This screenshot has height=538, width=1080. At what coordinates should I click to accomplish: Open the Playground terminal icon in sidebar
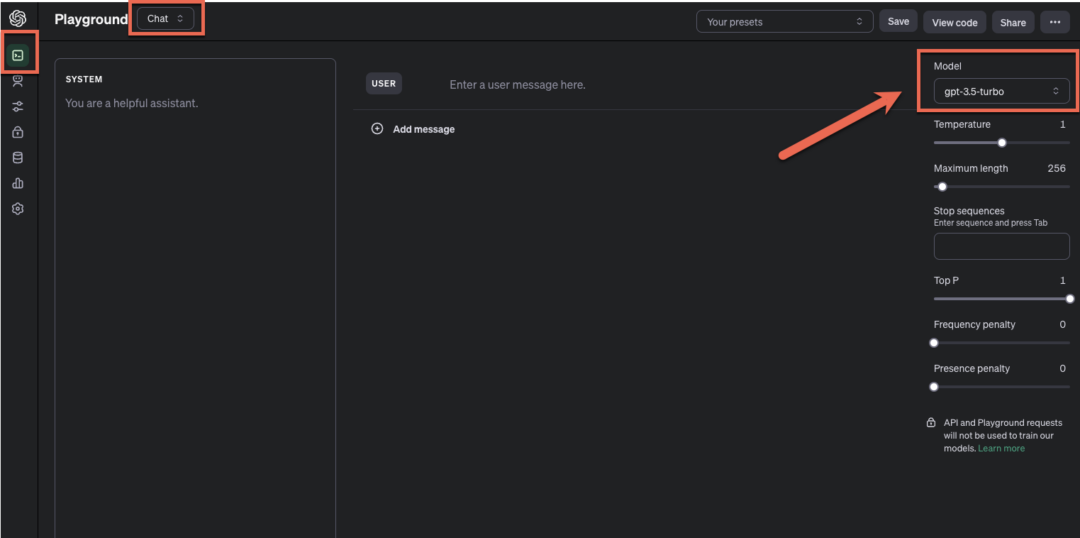point(17,55)
